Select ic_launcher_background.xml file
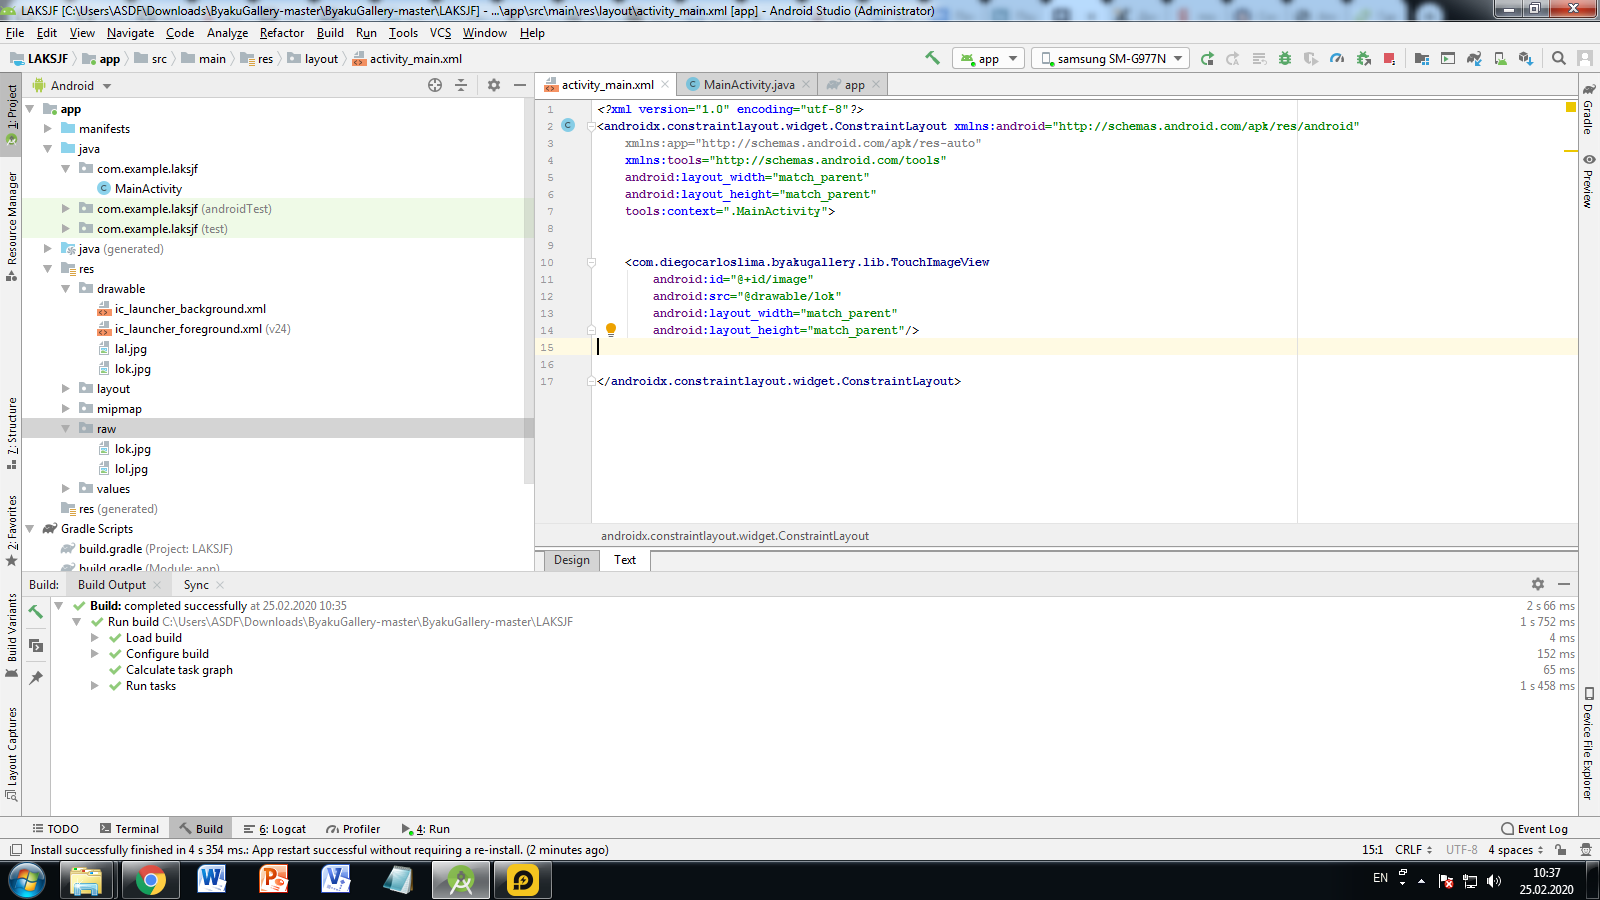The width and height of the screenshot is (1600, 900). click(x=190, y=308)
